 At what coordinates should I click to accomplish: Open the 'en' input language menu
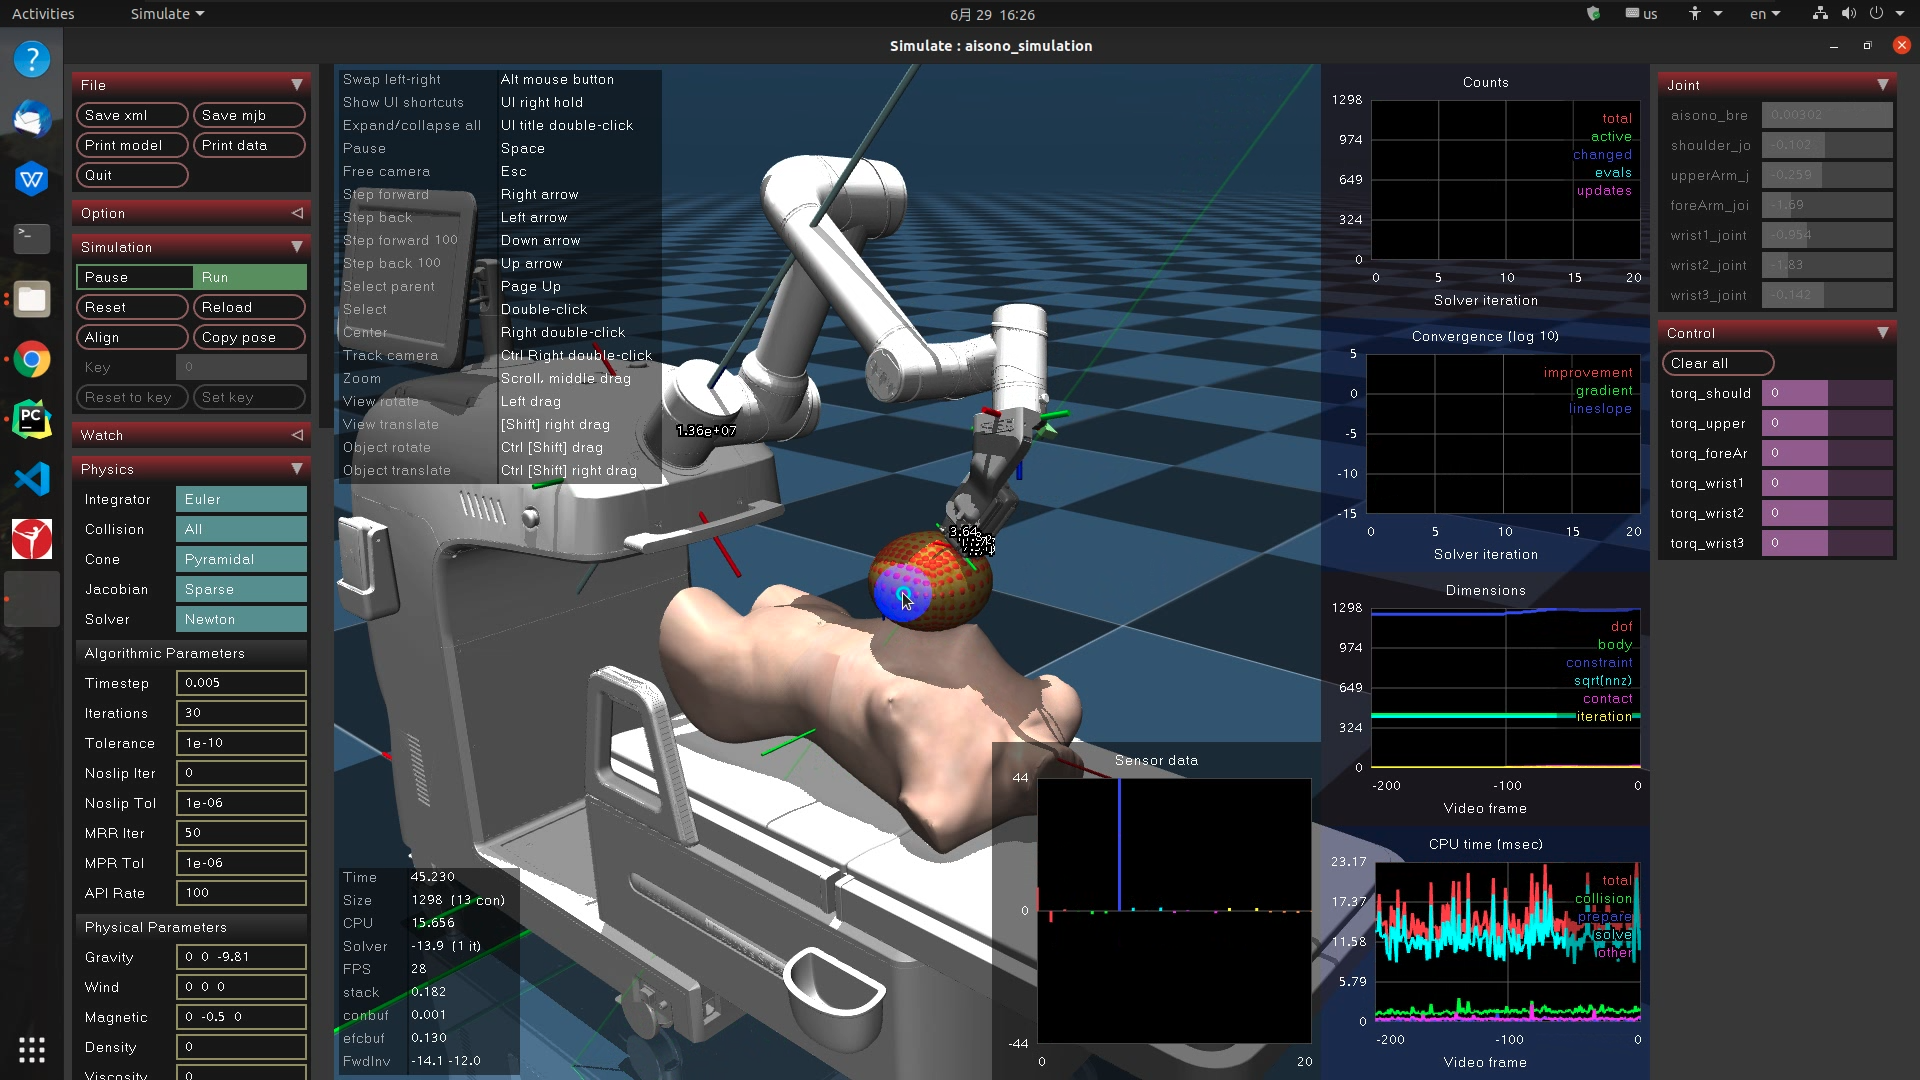pos(1764,14)
